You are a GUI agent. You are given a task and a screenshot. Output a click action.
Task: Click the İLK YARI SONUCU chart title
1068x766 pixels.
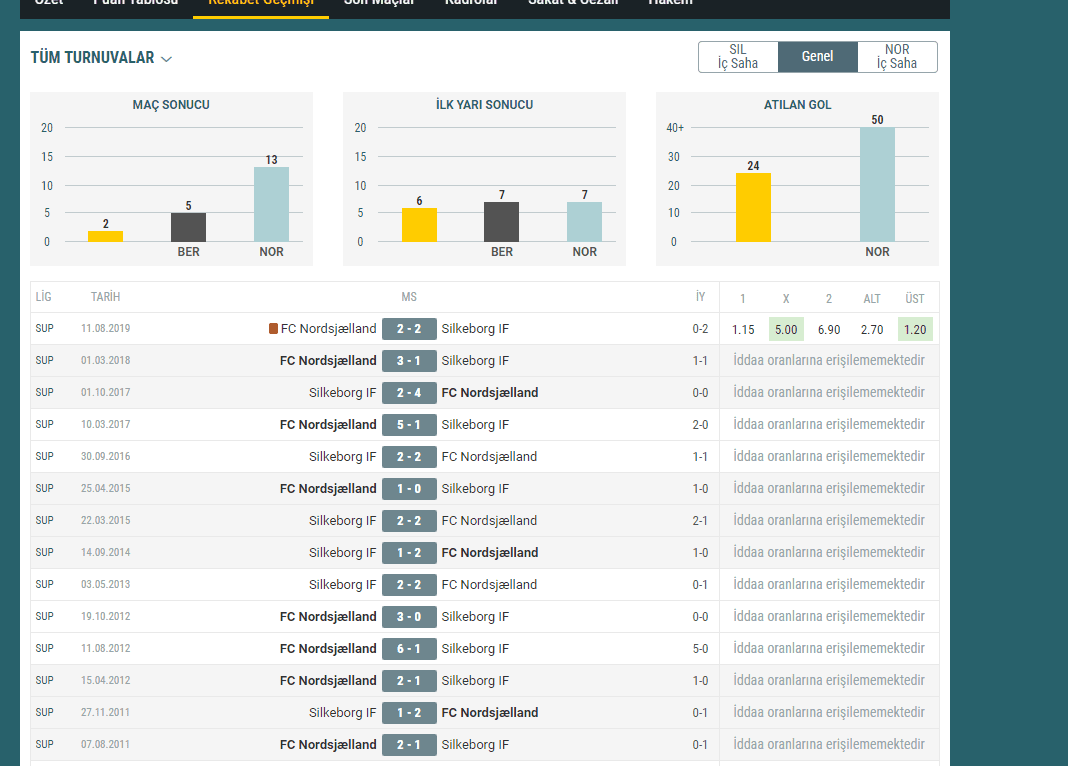pos(484,105)
